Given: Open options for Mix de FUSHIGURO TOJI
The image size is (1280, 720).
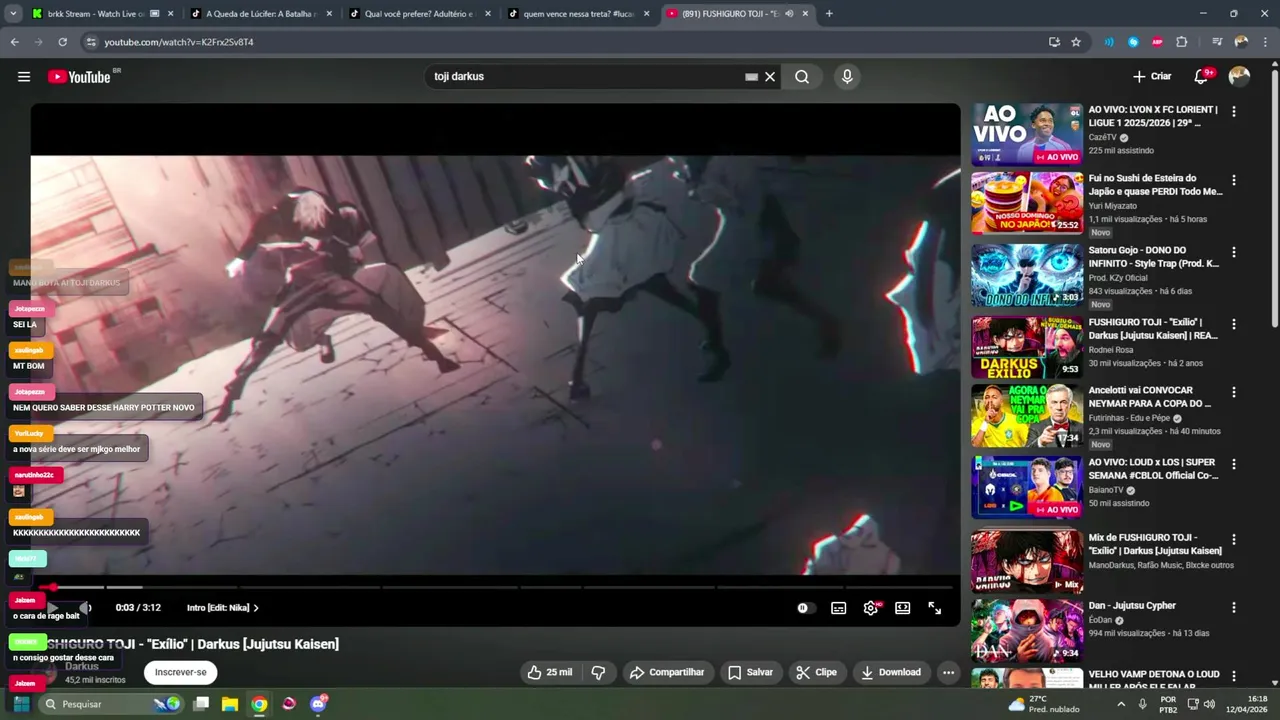Looking at the screenshot, I should coord(1234,539).
